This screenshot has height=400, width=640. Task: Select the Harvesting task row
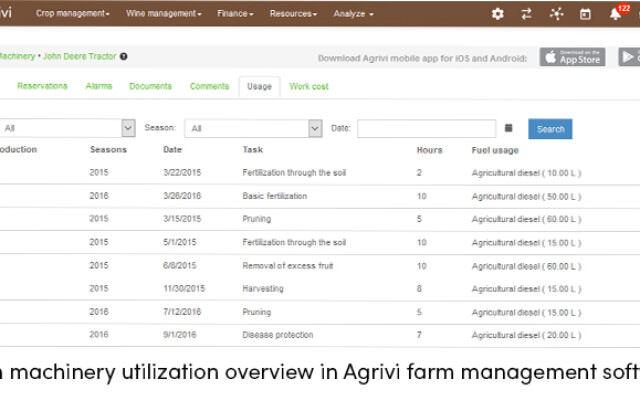pos(263,289)
